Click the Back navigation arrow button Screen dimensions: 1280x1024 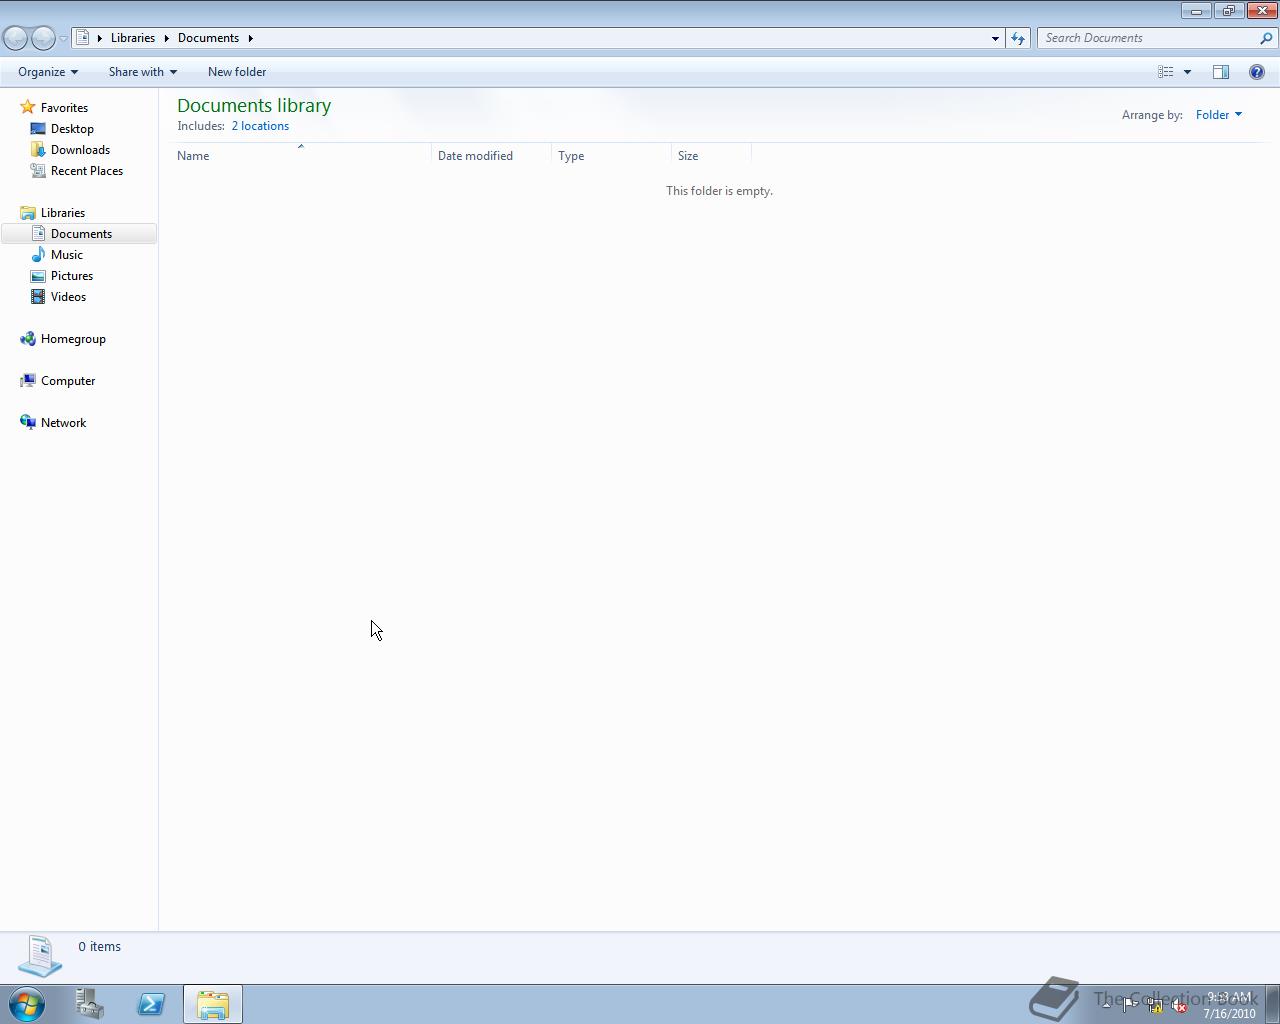tap(15, 38)
